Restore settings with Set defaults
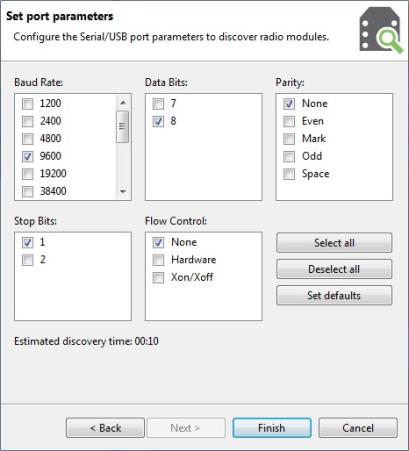This screenshot has width=409, height=451. click(x=334, y=295)
